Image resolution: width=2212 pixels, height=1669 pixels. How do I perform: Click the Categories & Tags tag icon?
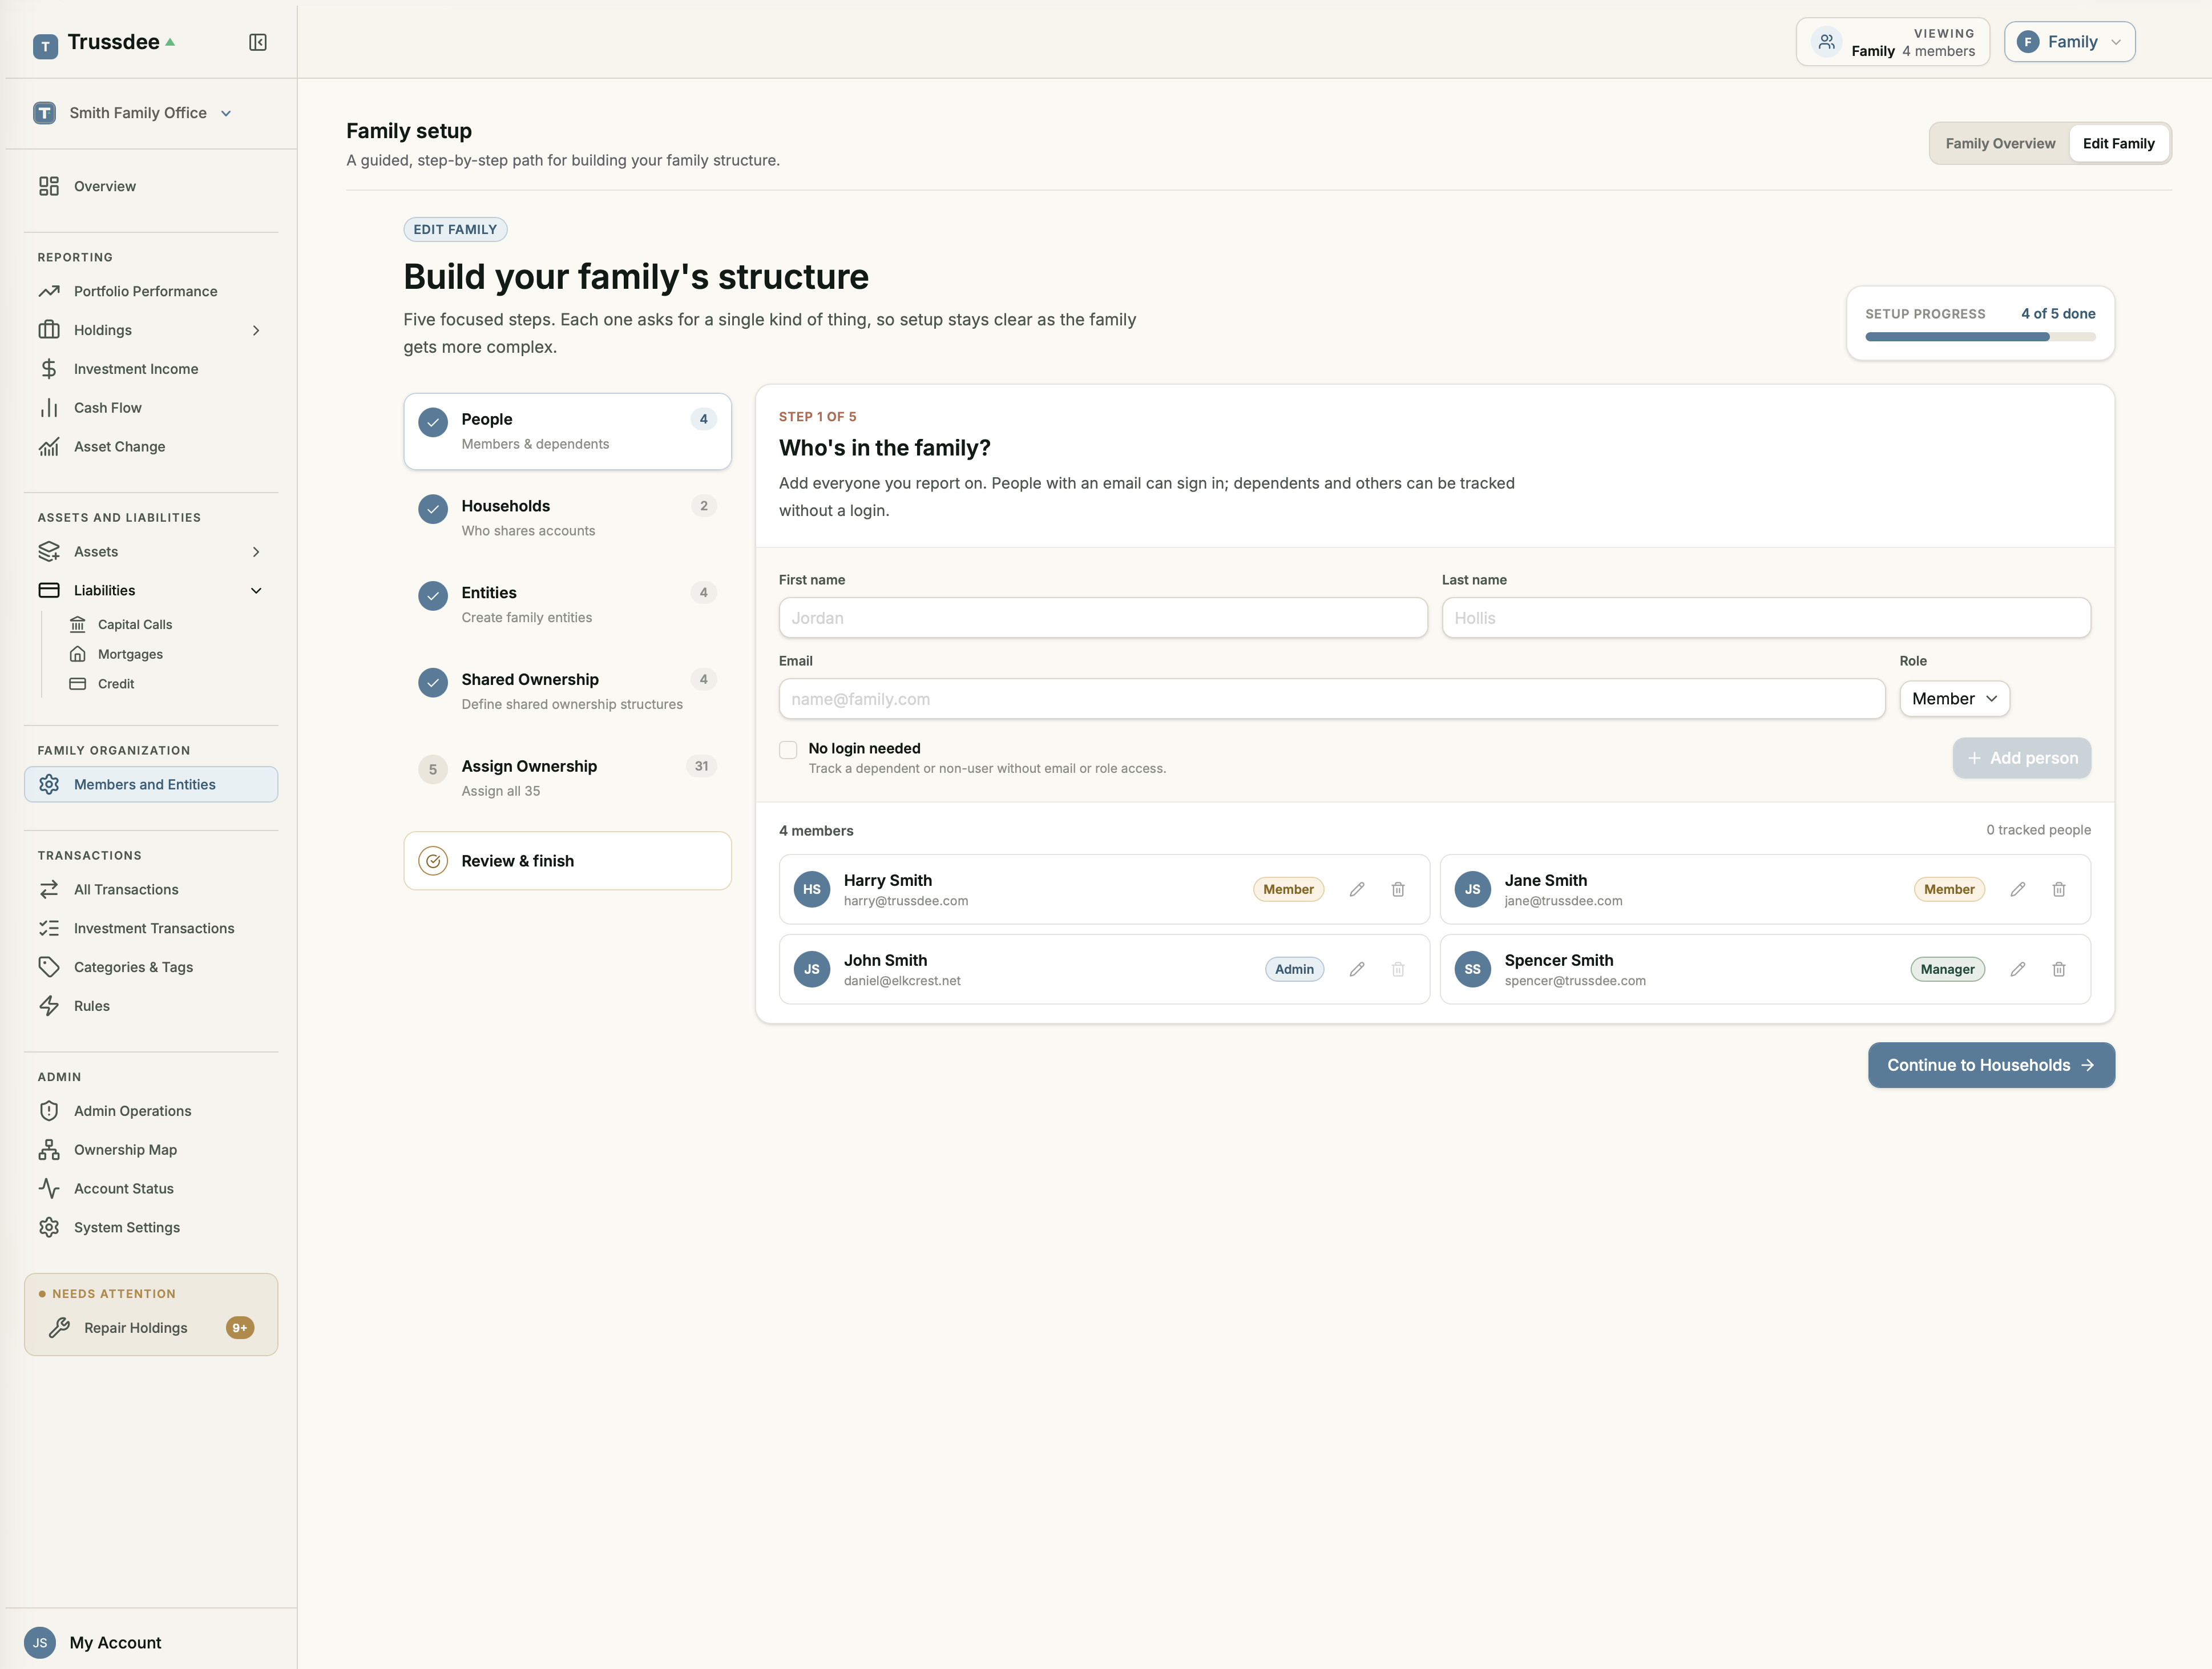49,967
